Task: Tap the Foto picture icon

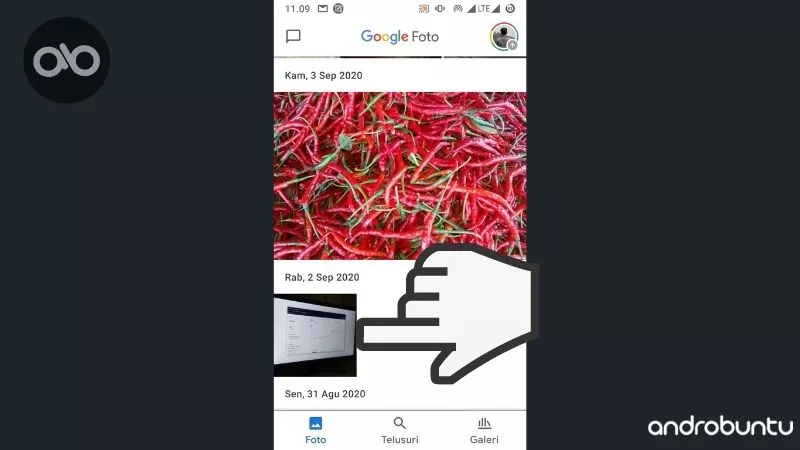Action: coord(315,423)
